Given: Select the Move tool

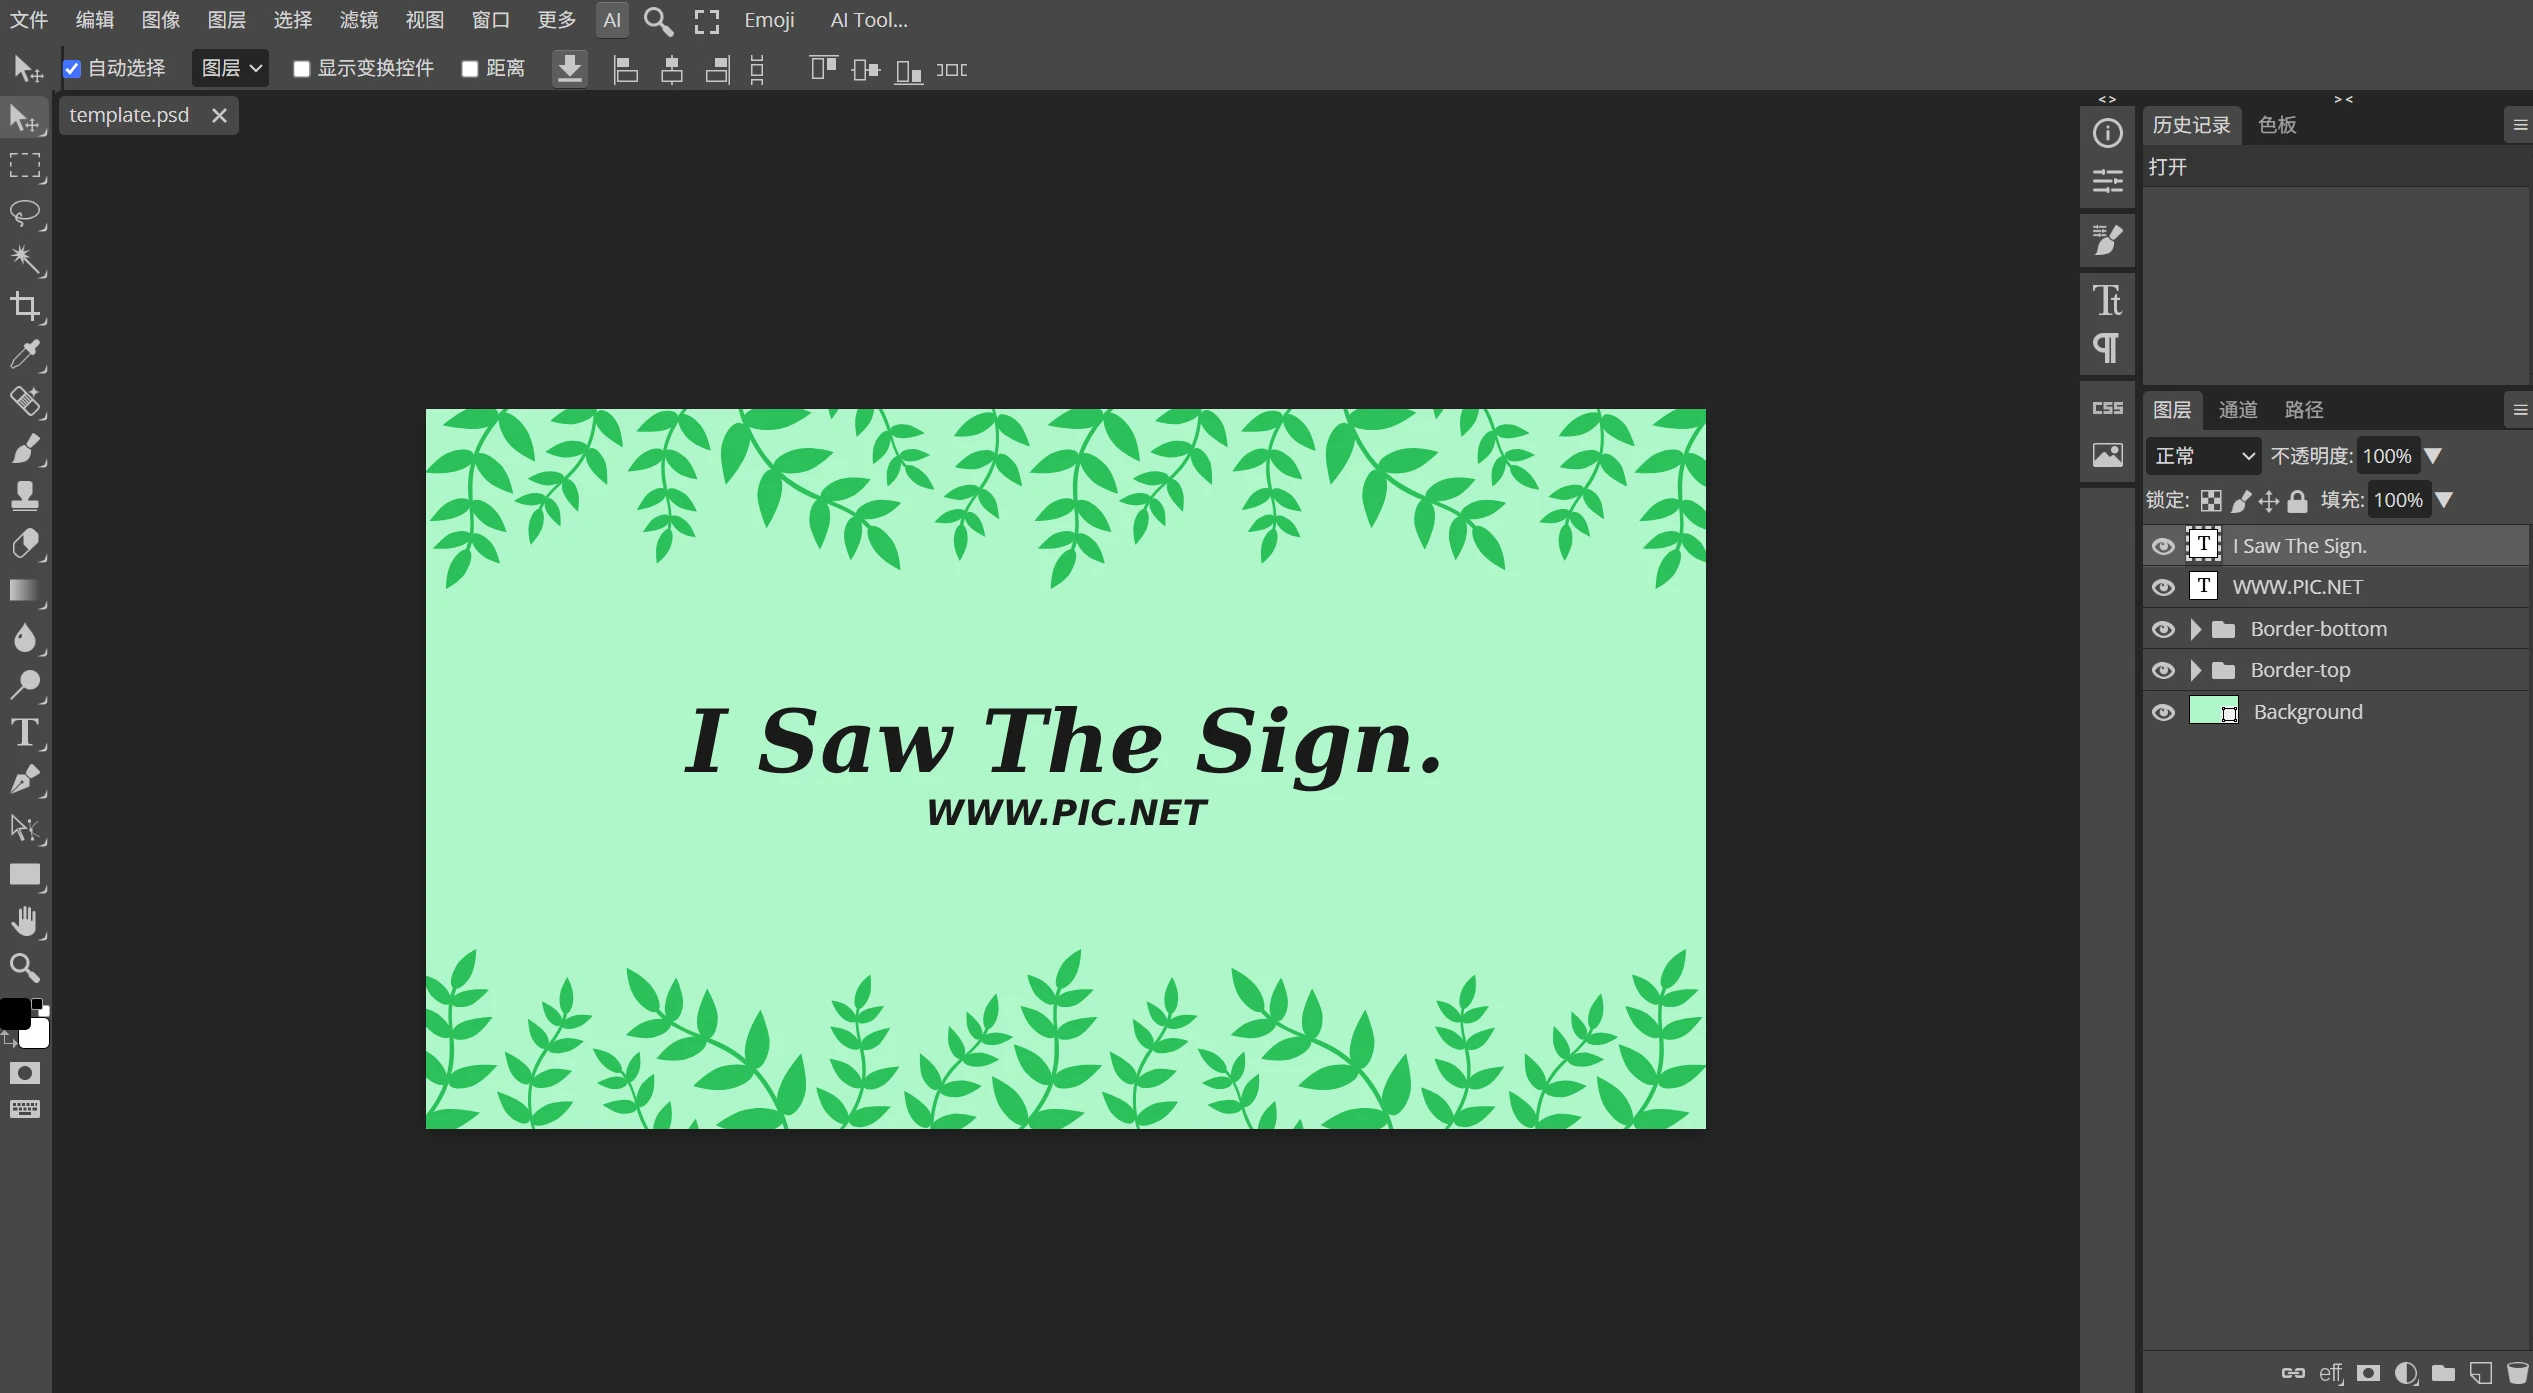Looking at the screenshot, I should (25, 119).
